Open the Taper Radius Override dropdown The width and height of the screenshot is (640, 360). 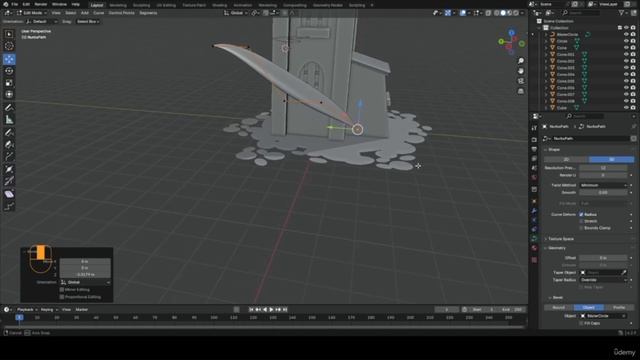tap(603, 280)
